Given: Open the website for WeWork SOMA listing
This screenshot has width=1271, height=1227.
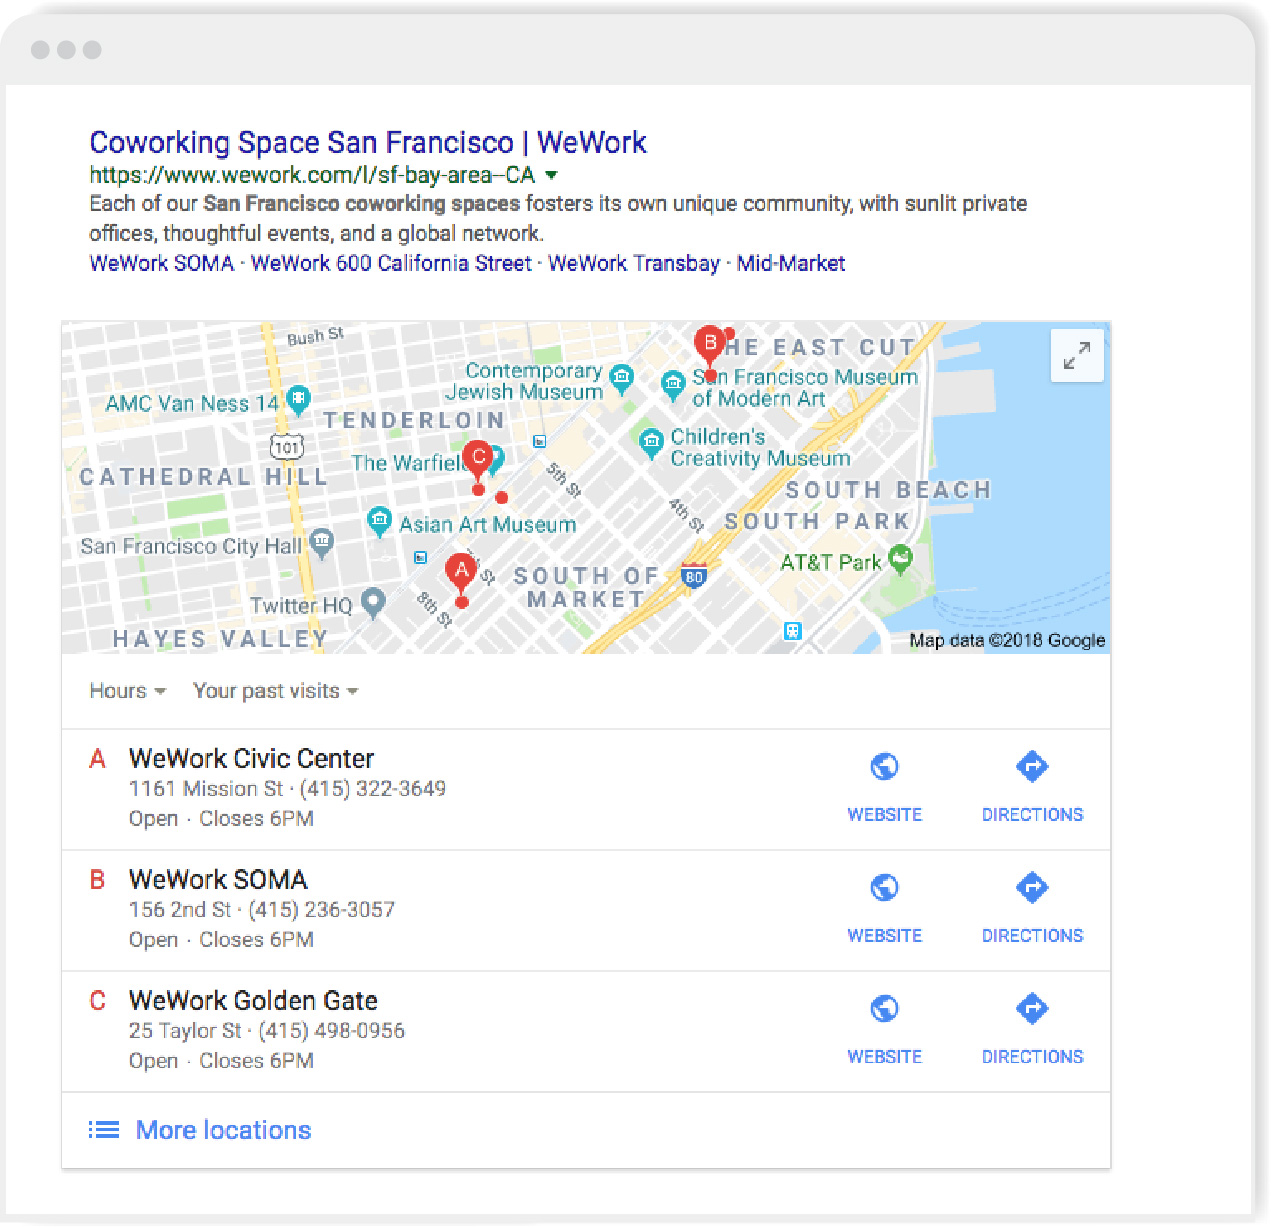Looking at the screenshot, I should 884,909.
